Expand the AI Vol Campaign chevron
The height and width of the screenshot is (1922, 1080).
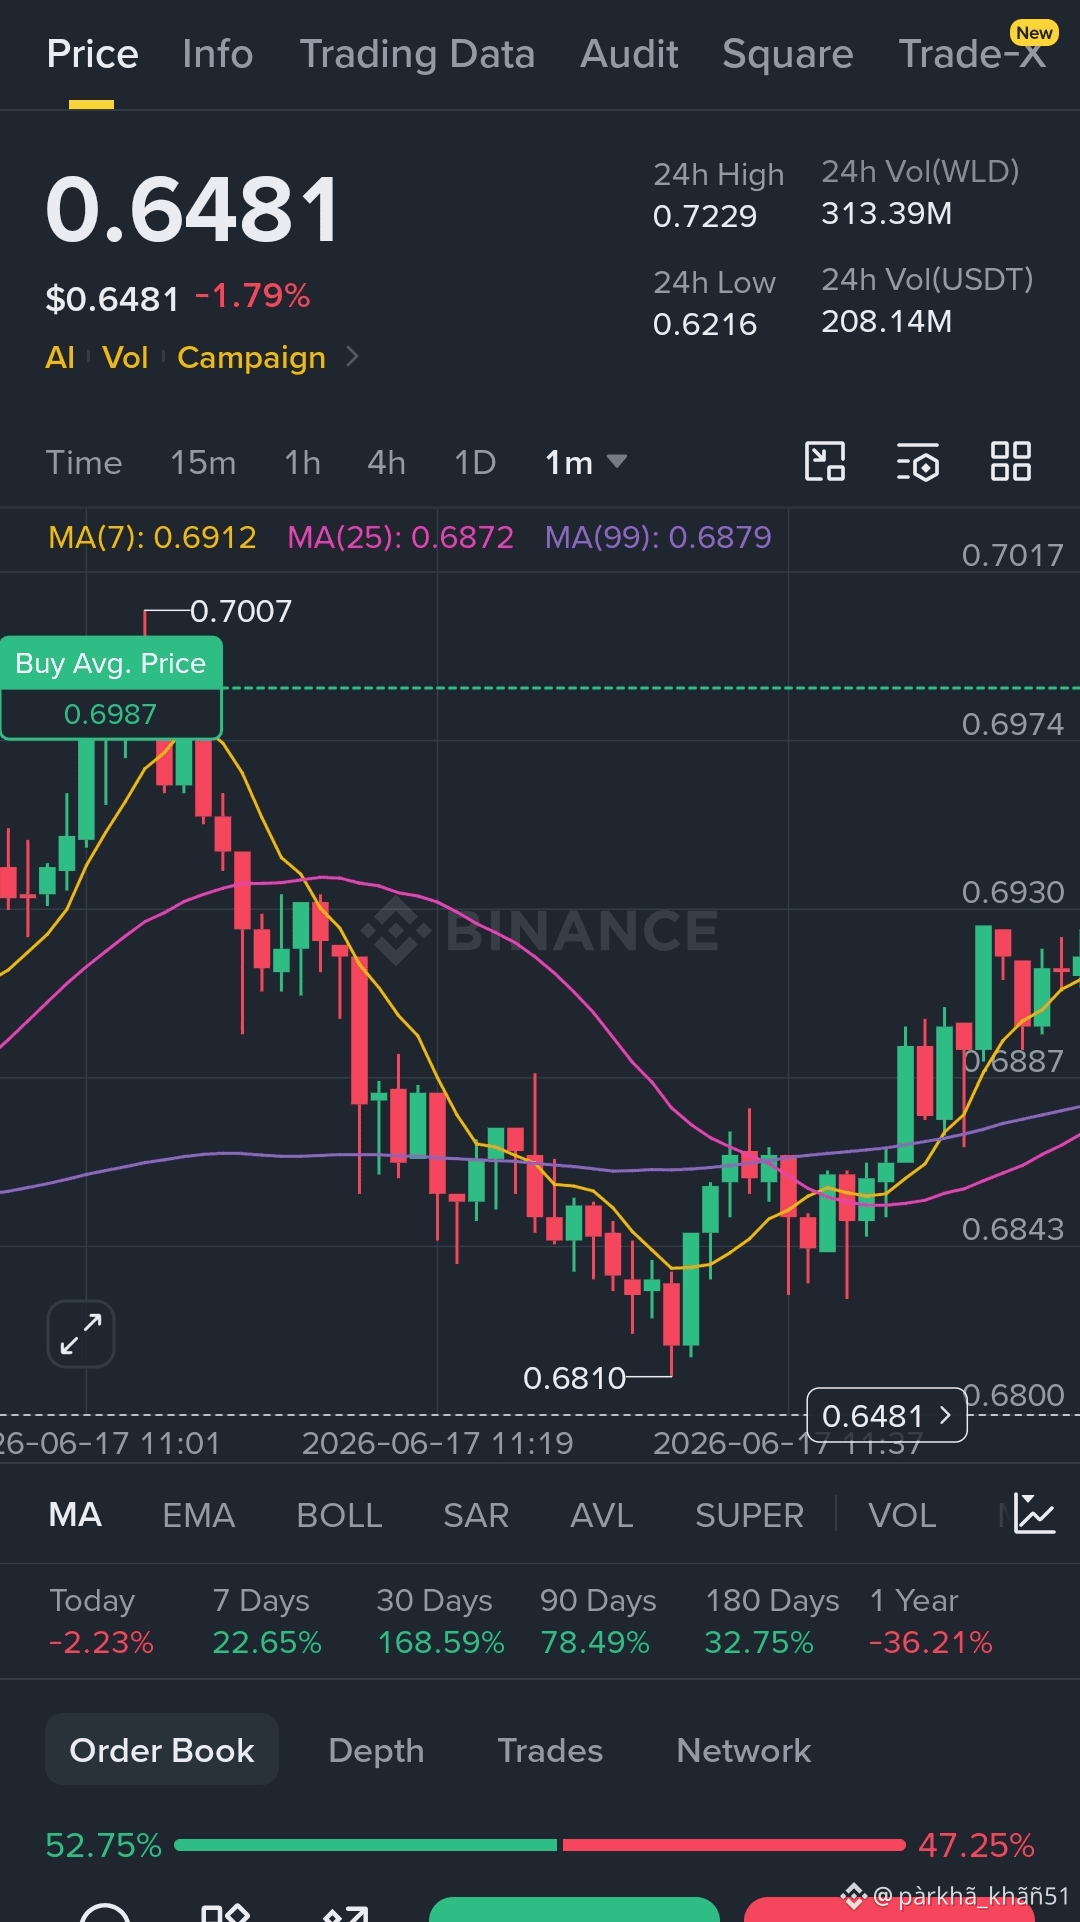(x=352, y=356)
